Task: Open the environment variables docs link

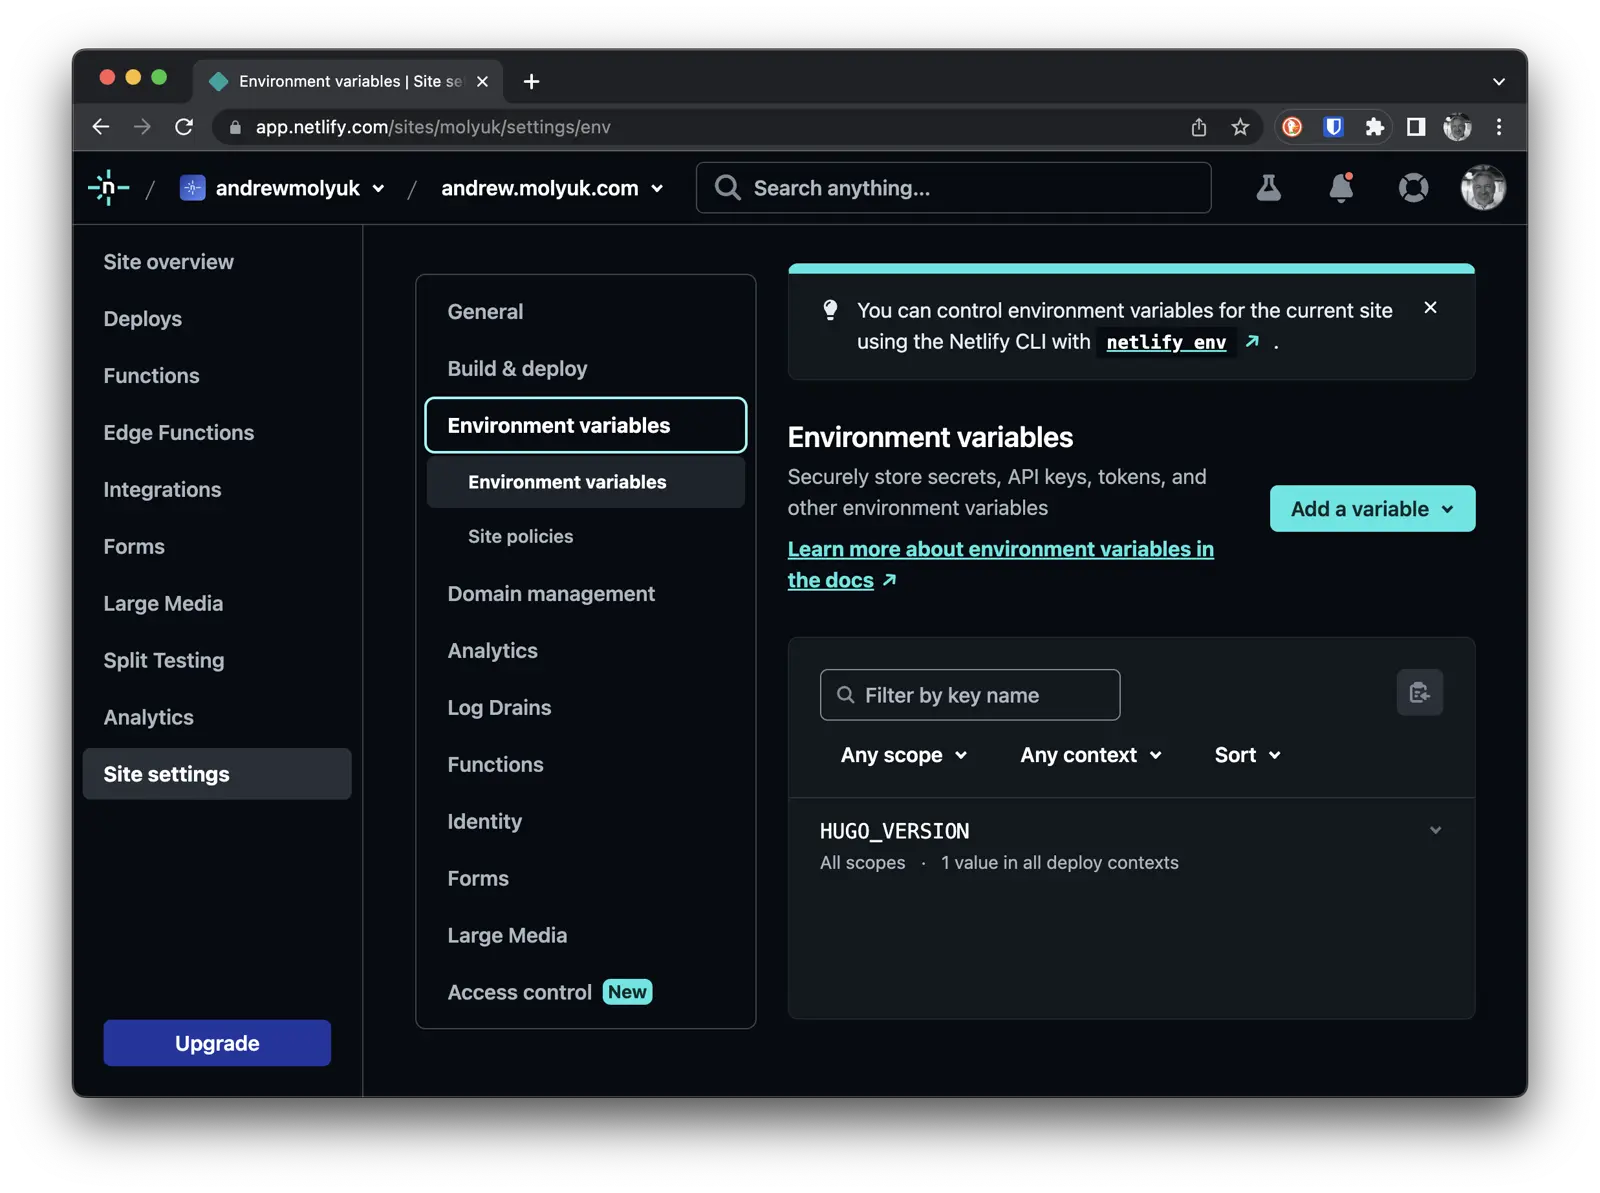Action: [1000, 550]
